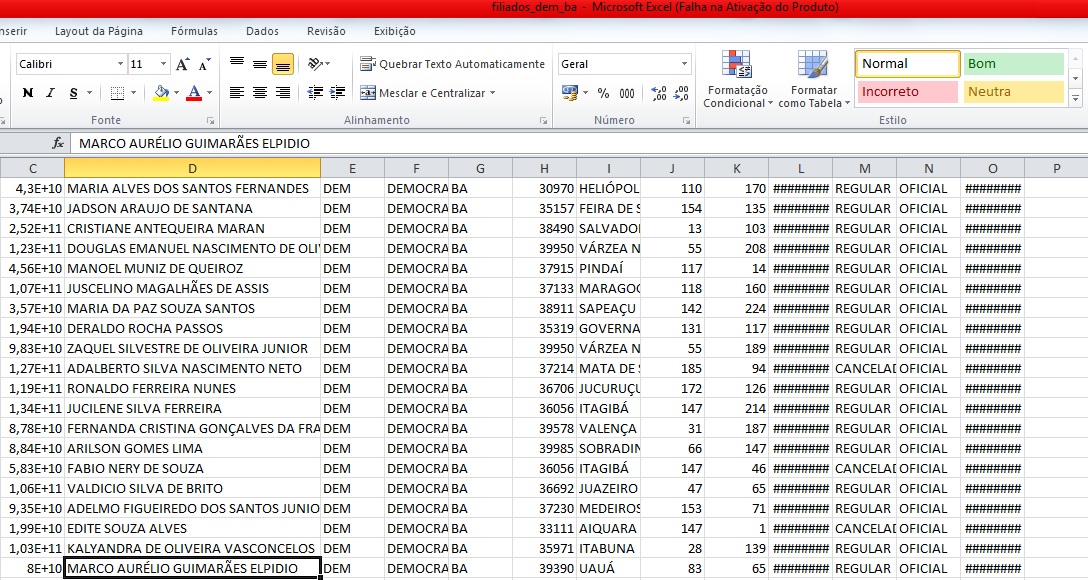Apply the Bom cell style
The height and width of the screenshot is (580, 1088).
(1014, 64)
